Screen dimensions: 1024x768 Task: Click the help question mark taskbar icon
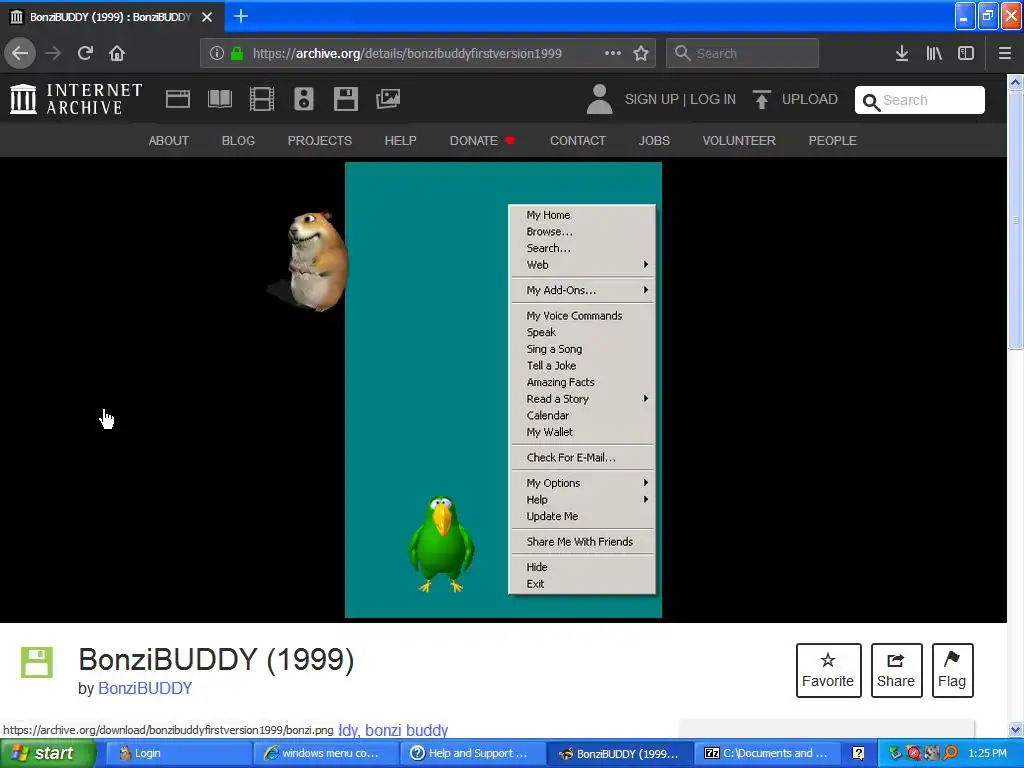pyautogui.click(x=858, y=754)
